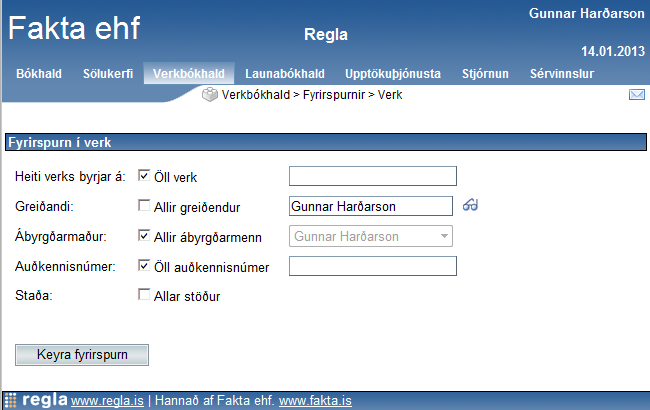The width and height of the screenshot is (650, 410).
Task: Select the Sölukerfi menu item
Action: point(108,74)
